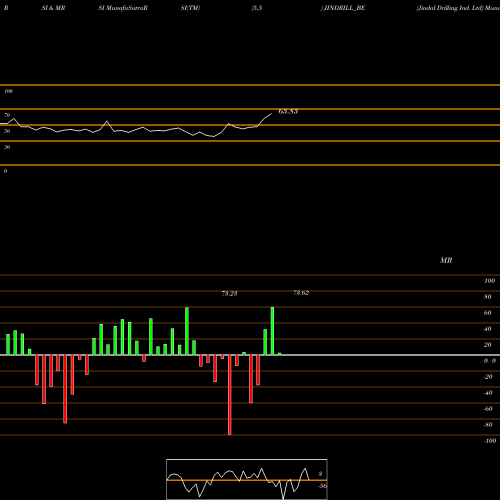This screenshot has width=500, height=500.
Task: Click the tallest red histogram bar
Action: tap(229, 395)
